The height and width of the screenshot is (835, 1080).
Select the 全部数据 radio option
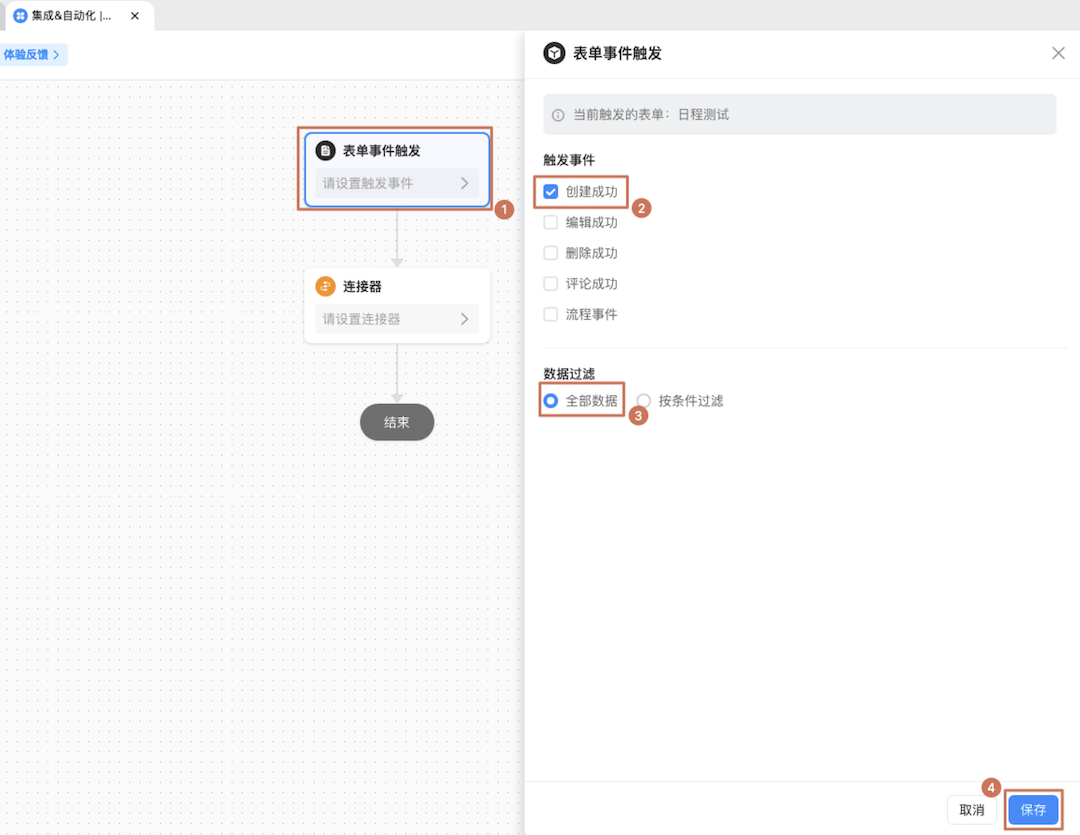pos(550,400)
